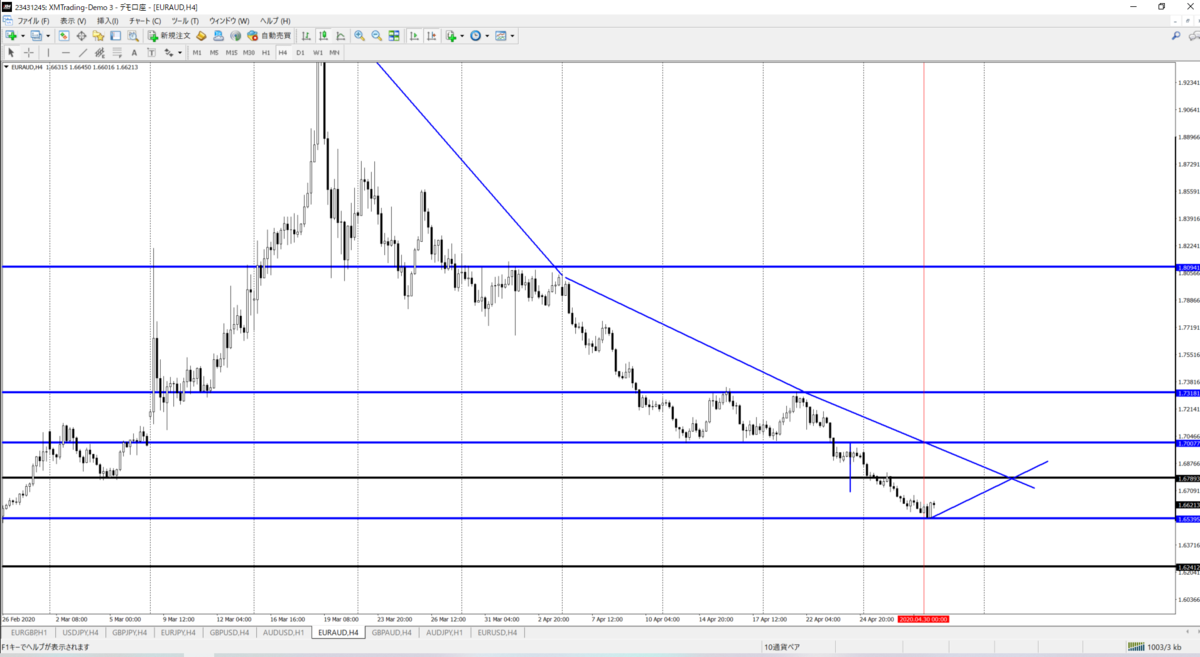Select the Fibonacci retracement tool
This screenshot has height=657, width=1200.
click(117, 52)
